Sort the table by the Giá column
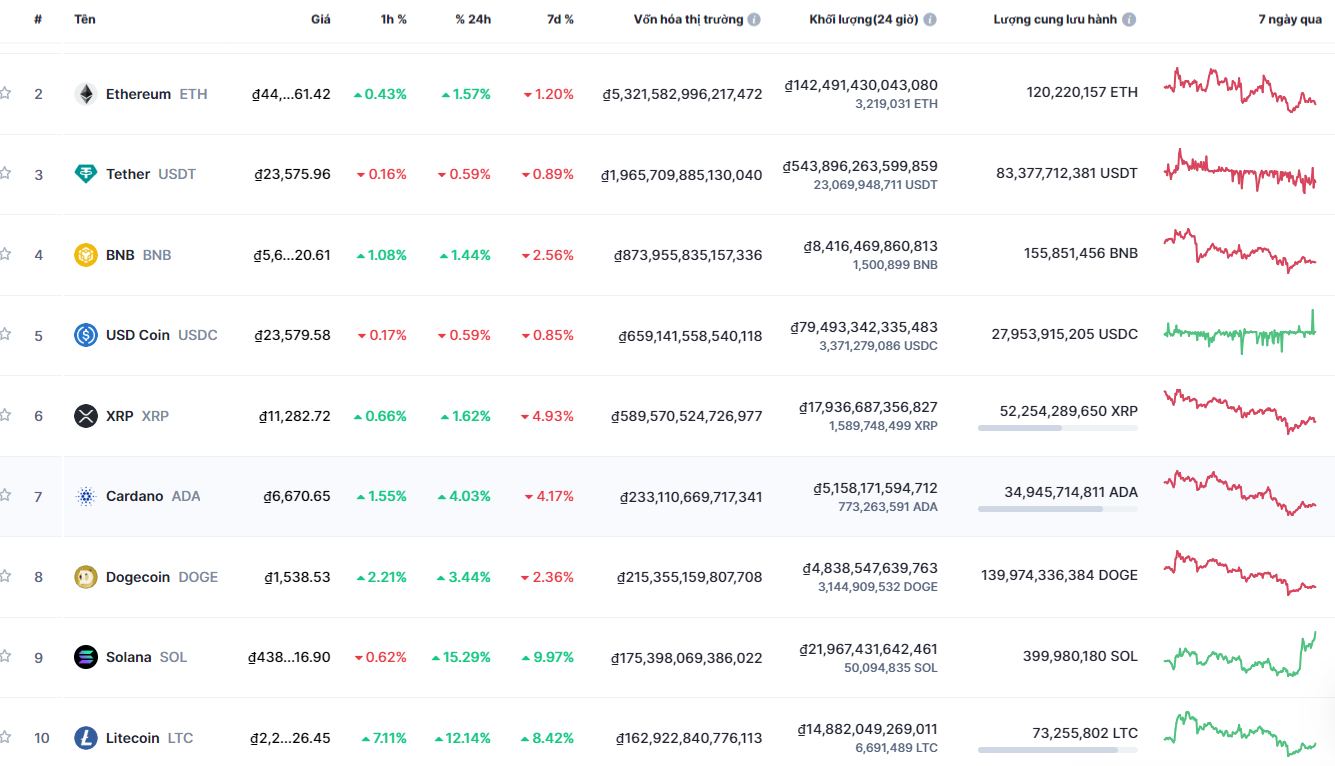This screenshot has width=1335, height=766. 320,18
